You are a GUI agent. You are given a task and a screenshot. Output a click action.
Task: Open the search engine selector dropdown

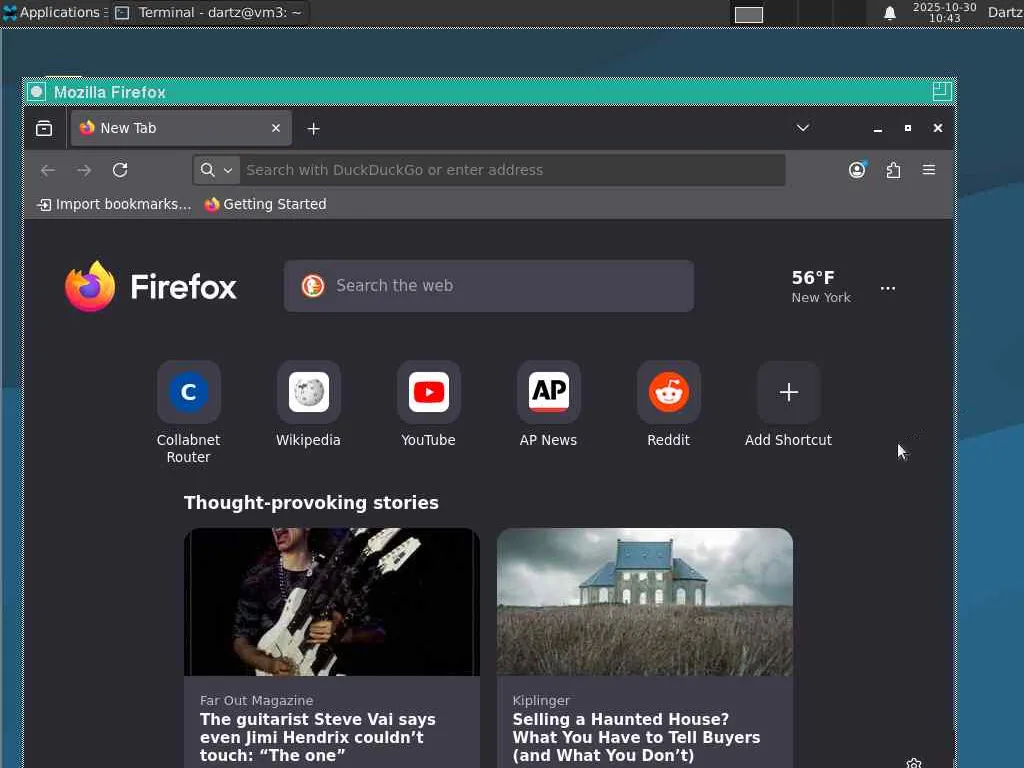pos(216,170)
